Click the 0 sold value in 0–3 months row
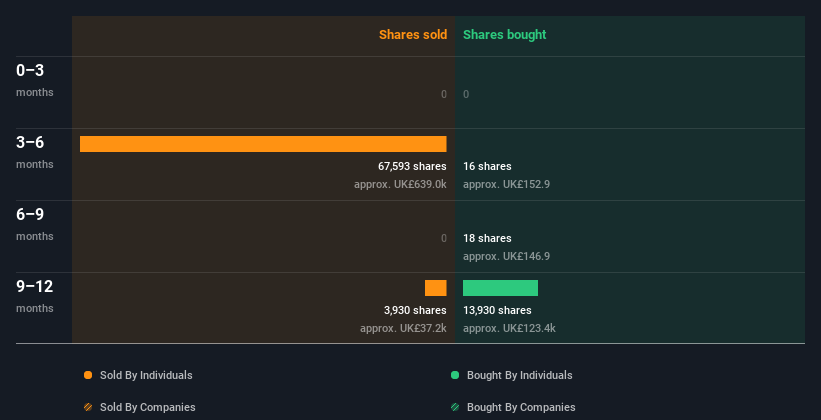 pos(444,94)
